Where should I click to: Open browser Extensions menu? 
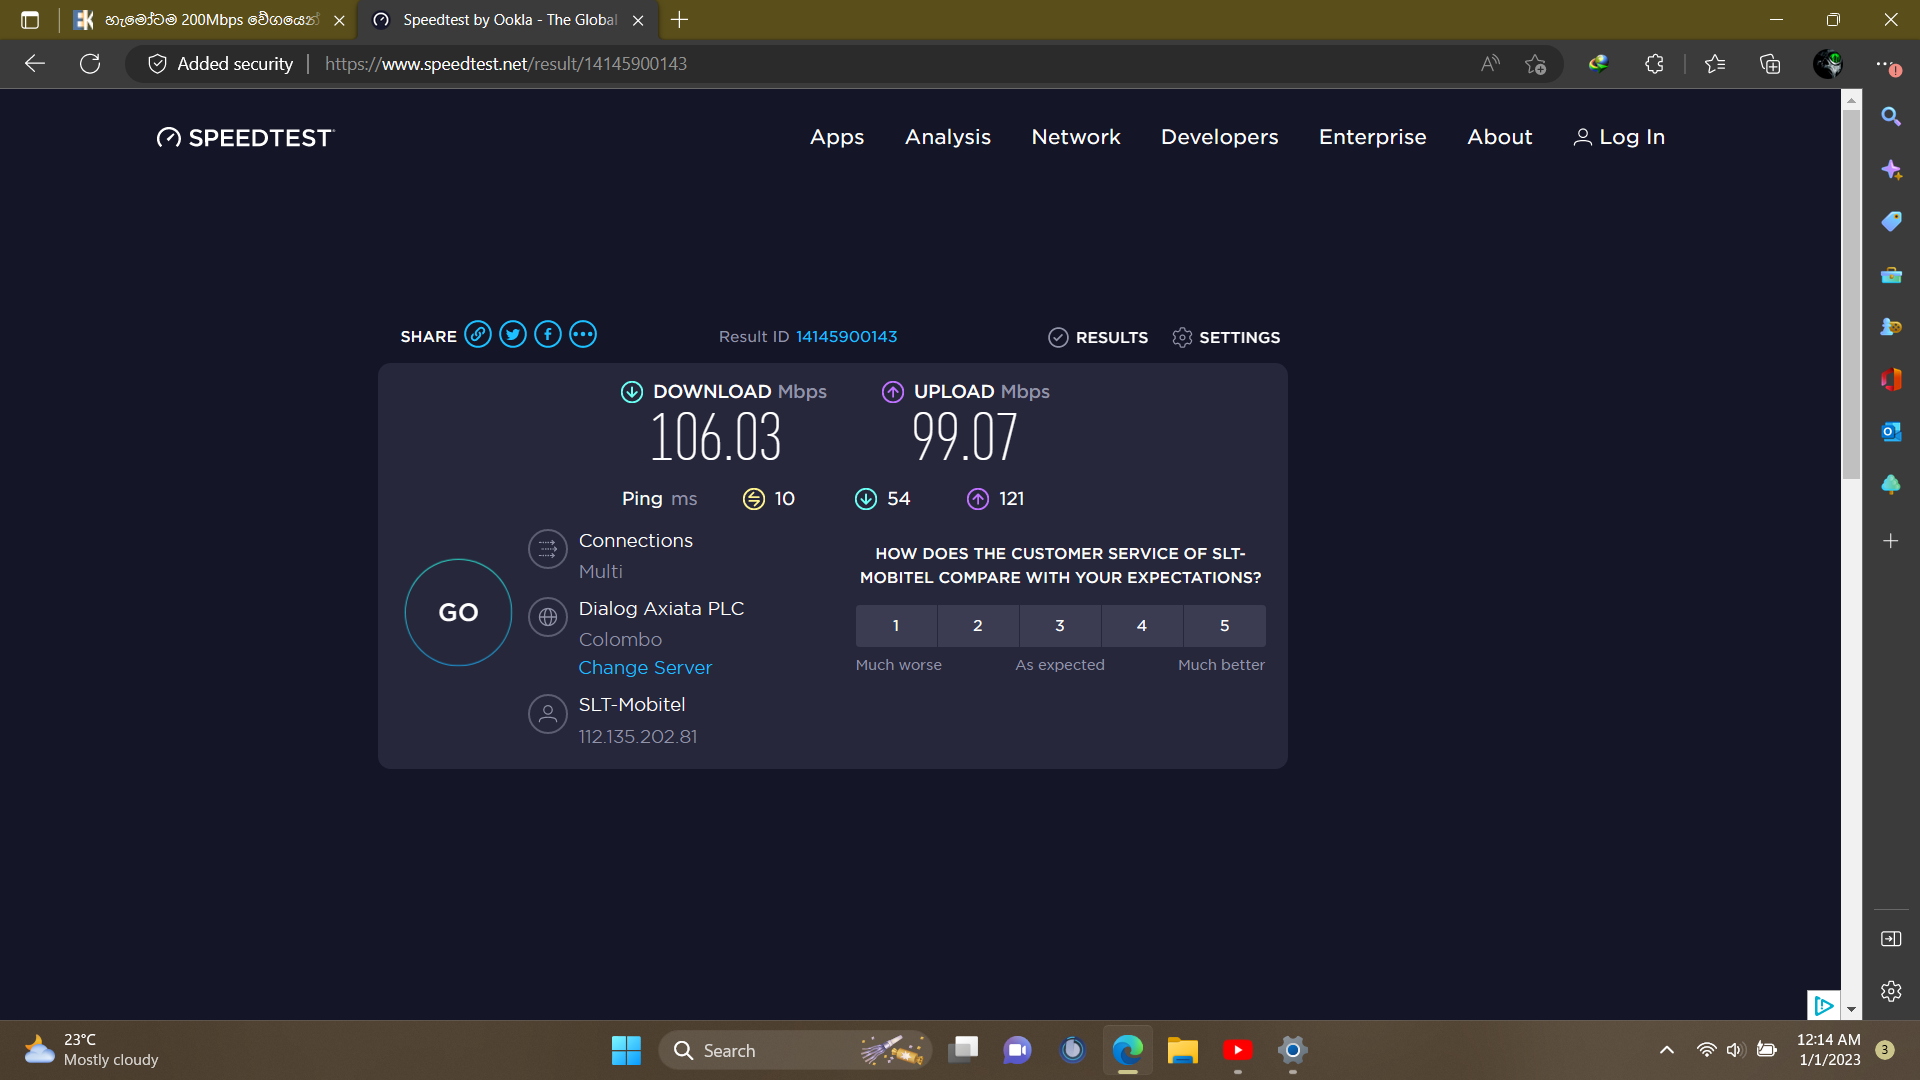point(1654,64)
